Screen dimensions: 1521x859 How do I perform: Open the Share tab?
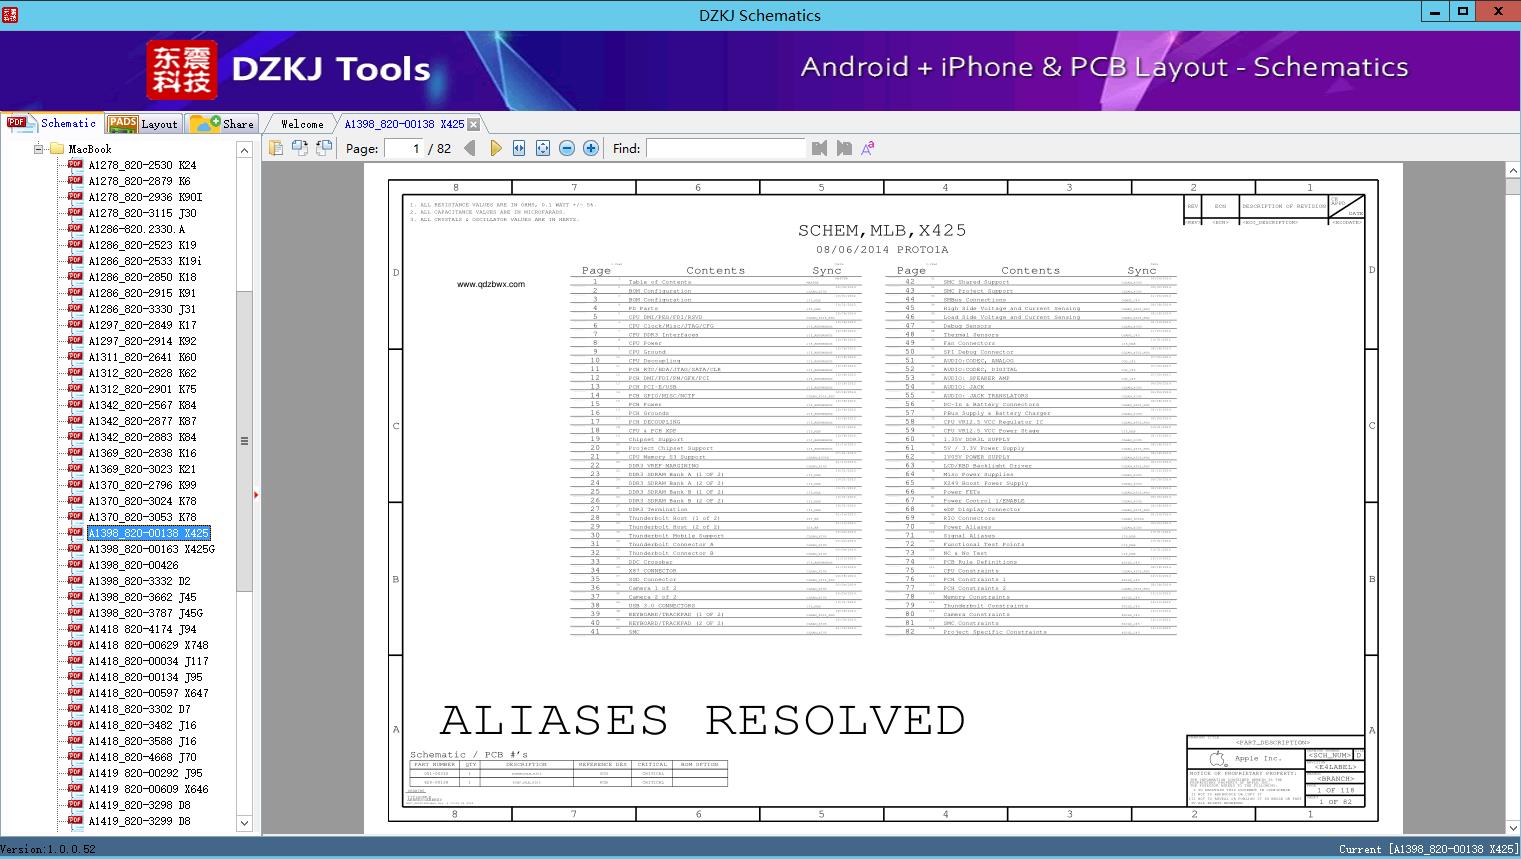click(222, 124)
